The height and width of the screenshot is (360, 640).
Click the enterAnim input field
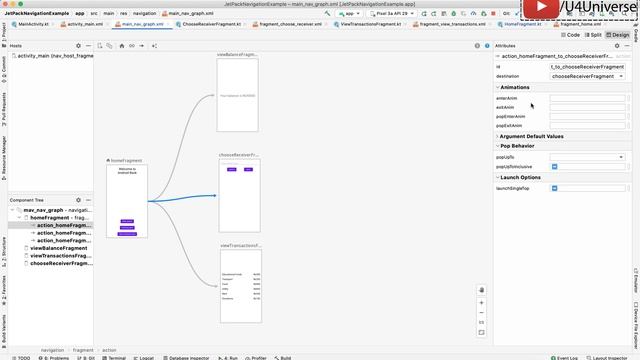point(587,98)
